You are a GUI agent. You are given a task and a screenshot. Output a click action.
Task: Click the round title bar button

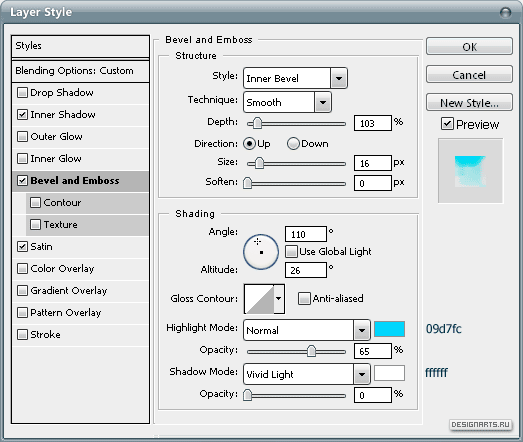506,13
